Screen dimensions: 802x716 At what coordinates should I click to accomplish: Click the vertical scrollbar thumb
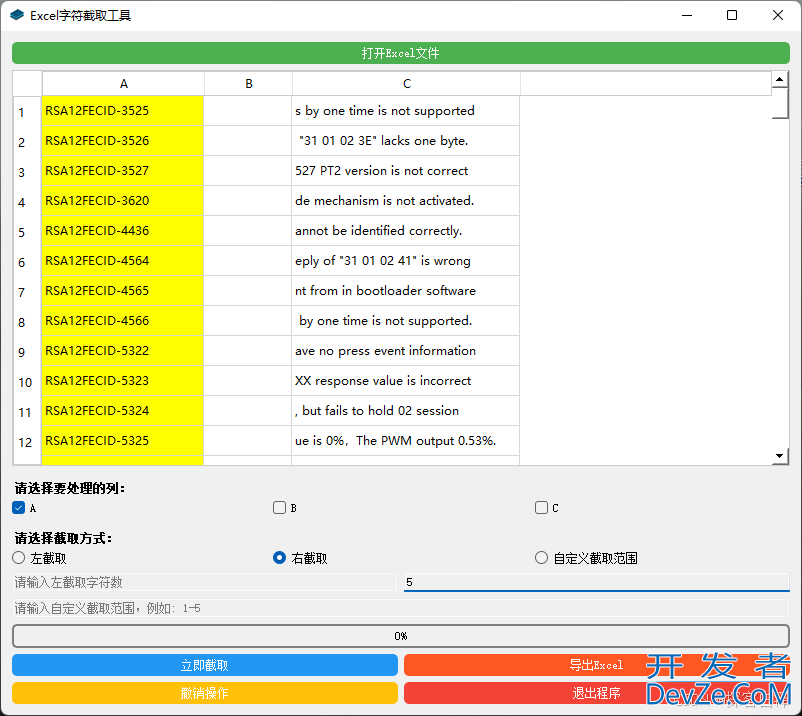coord(779,103)
